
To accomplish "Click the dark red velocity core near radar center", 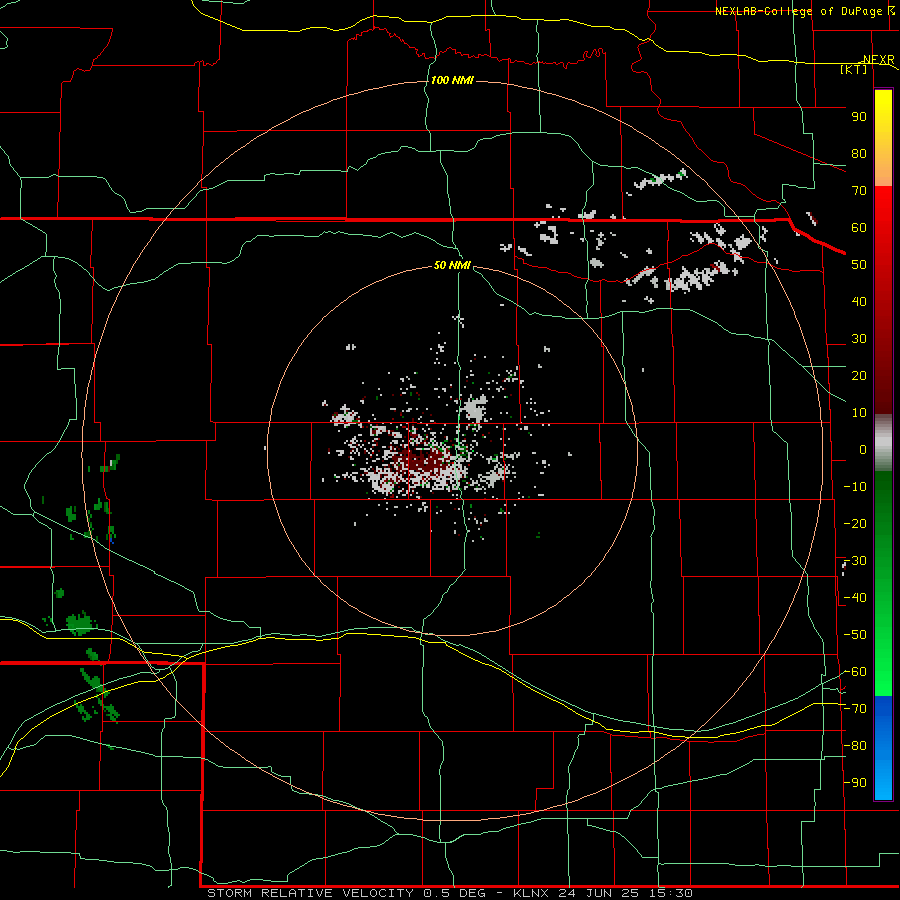I will pyautogui.click(x=424, y=460).
